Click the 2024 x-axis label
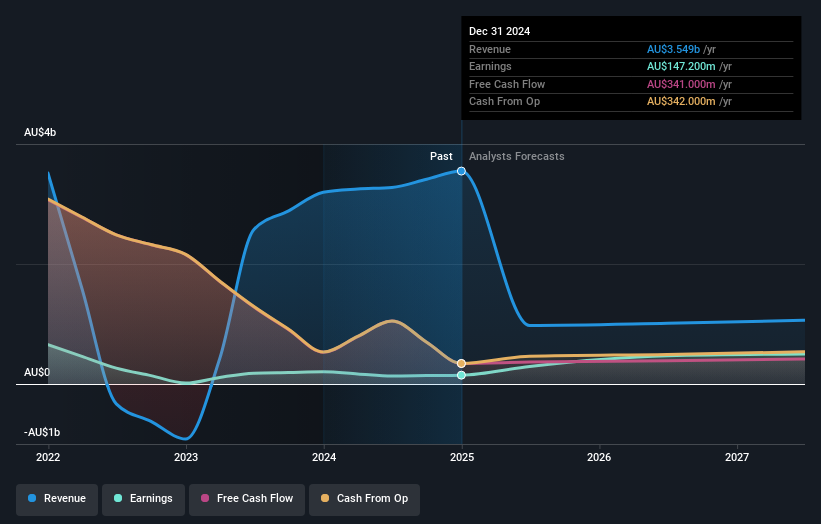Screen dimensions: 821x524 pyautogui.click(x=324, y=458)
